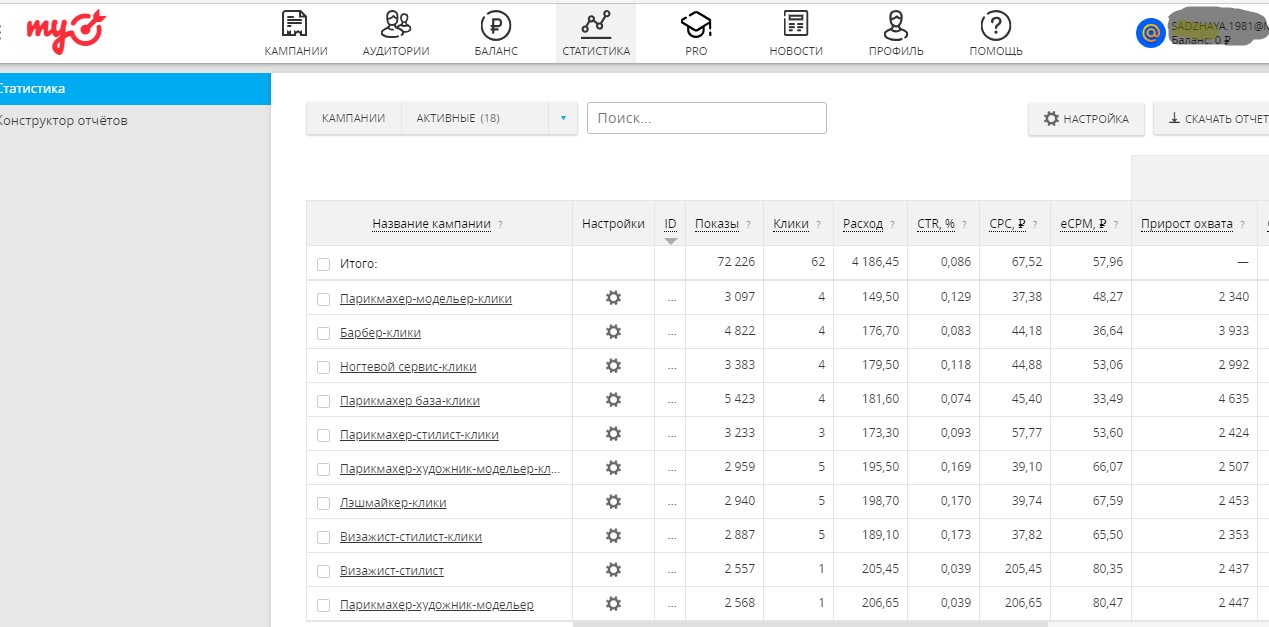Click gear settings for Барбер-клики campaign
This screenshot has height=627, width=1269.
click(613, 332)
